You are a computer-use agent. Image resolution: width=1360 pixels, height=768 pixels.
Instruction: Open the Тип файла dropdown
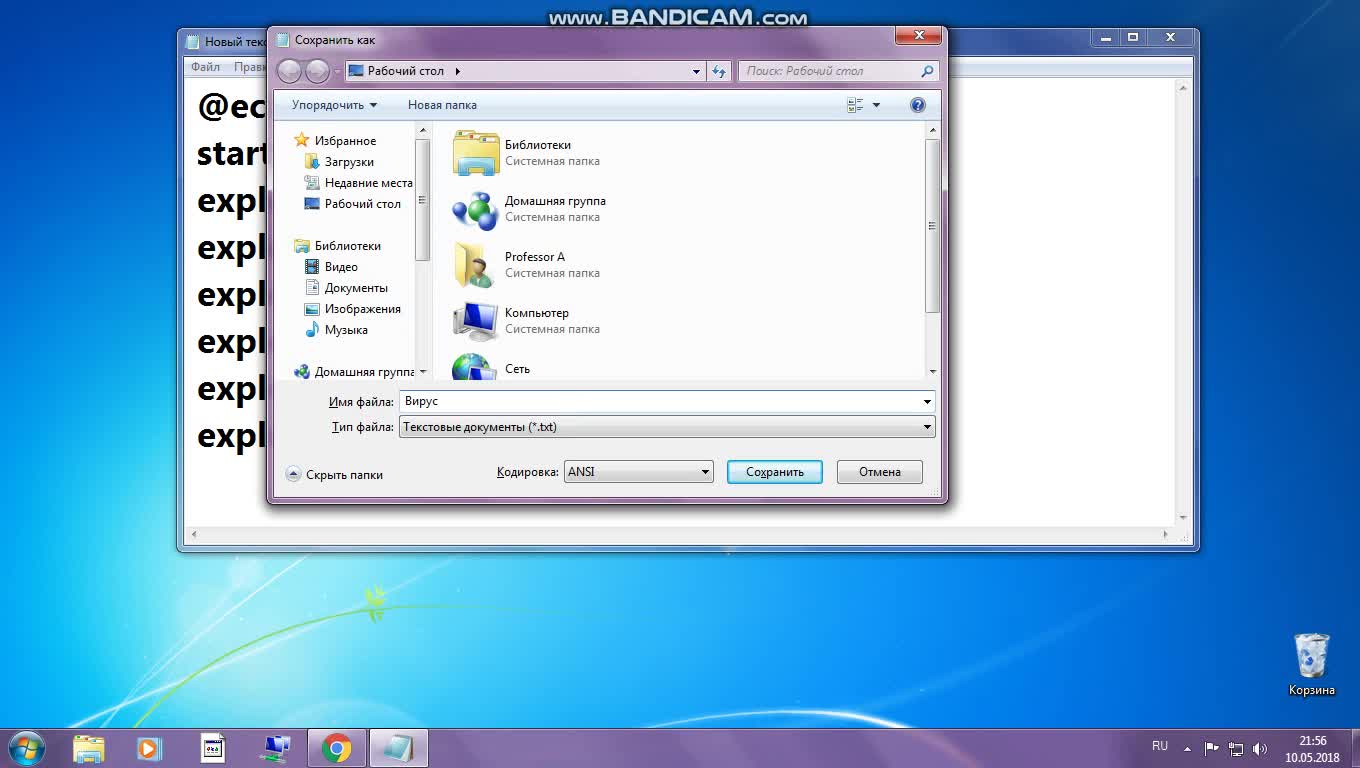(667, 427)
